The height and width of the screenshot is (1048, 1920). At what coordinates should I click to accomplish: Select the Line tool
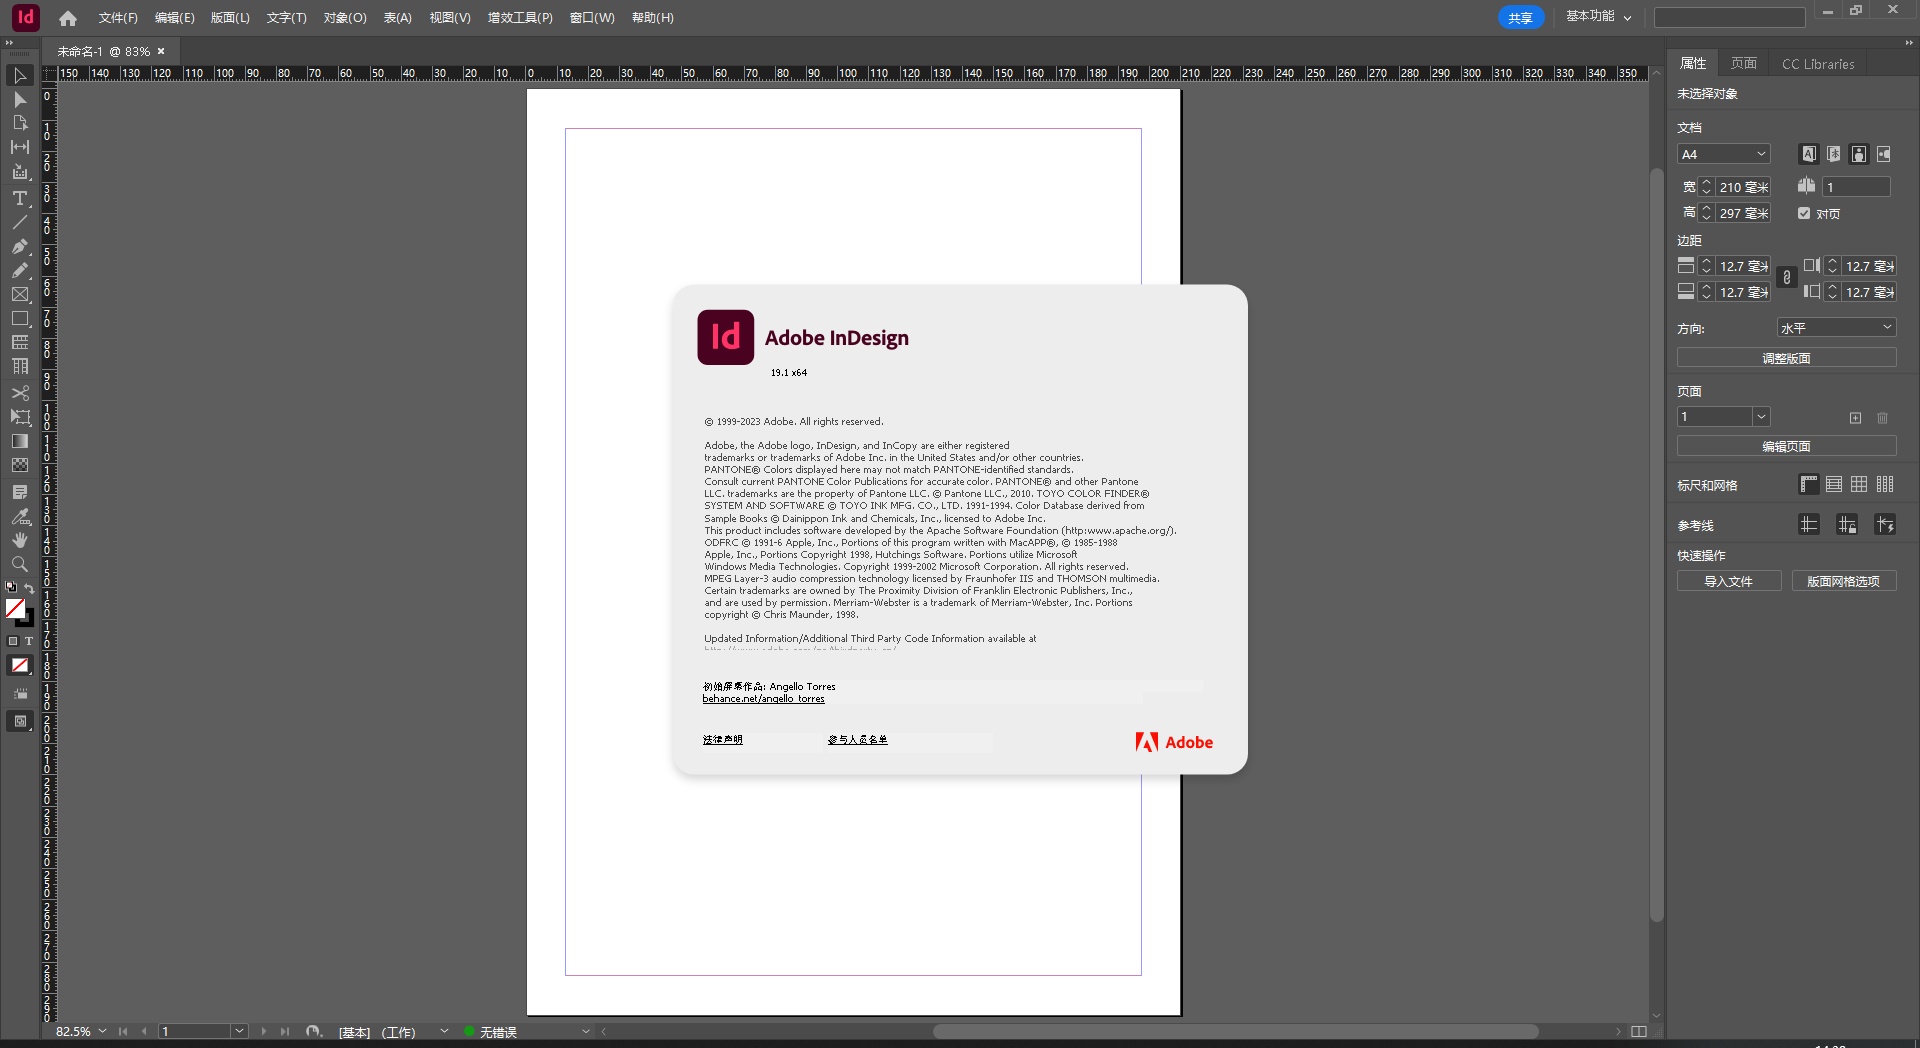(x=19, y=222)
